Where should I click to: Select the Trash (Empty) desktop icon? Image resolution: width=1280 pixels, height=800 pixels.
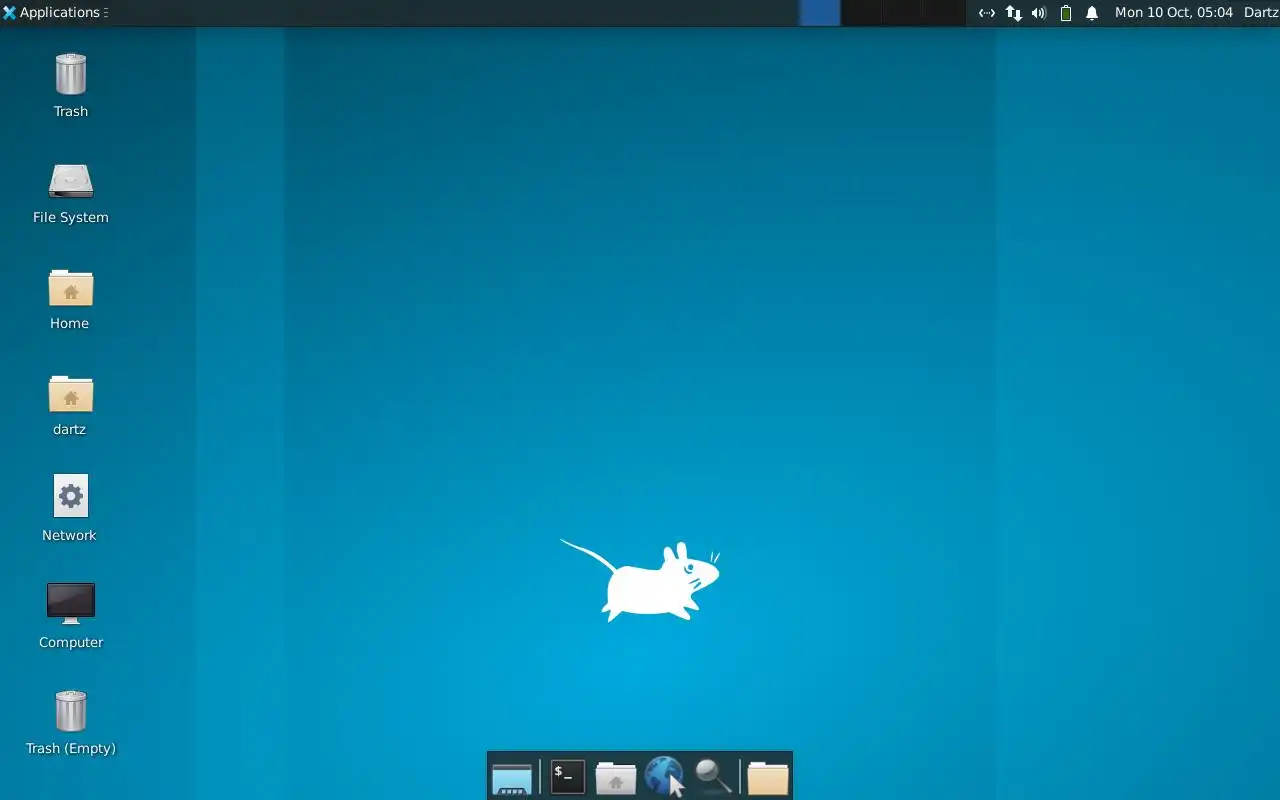71,711
